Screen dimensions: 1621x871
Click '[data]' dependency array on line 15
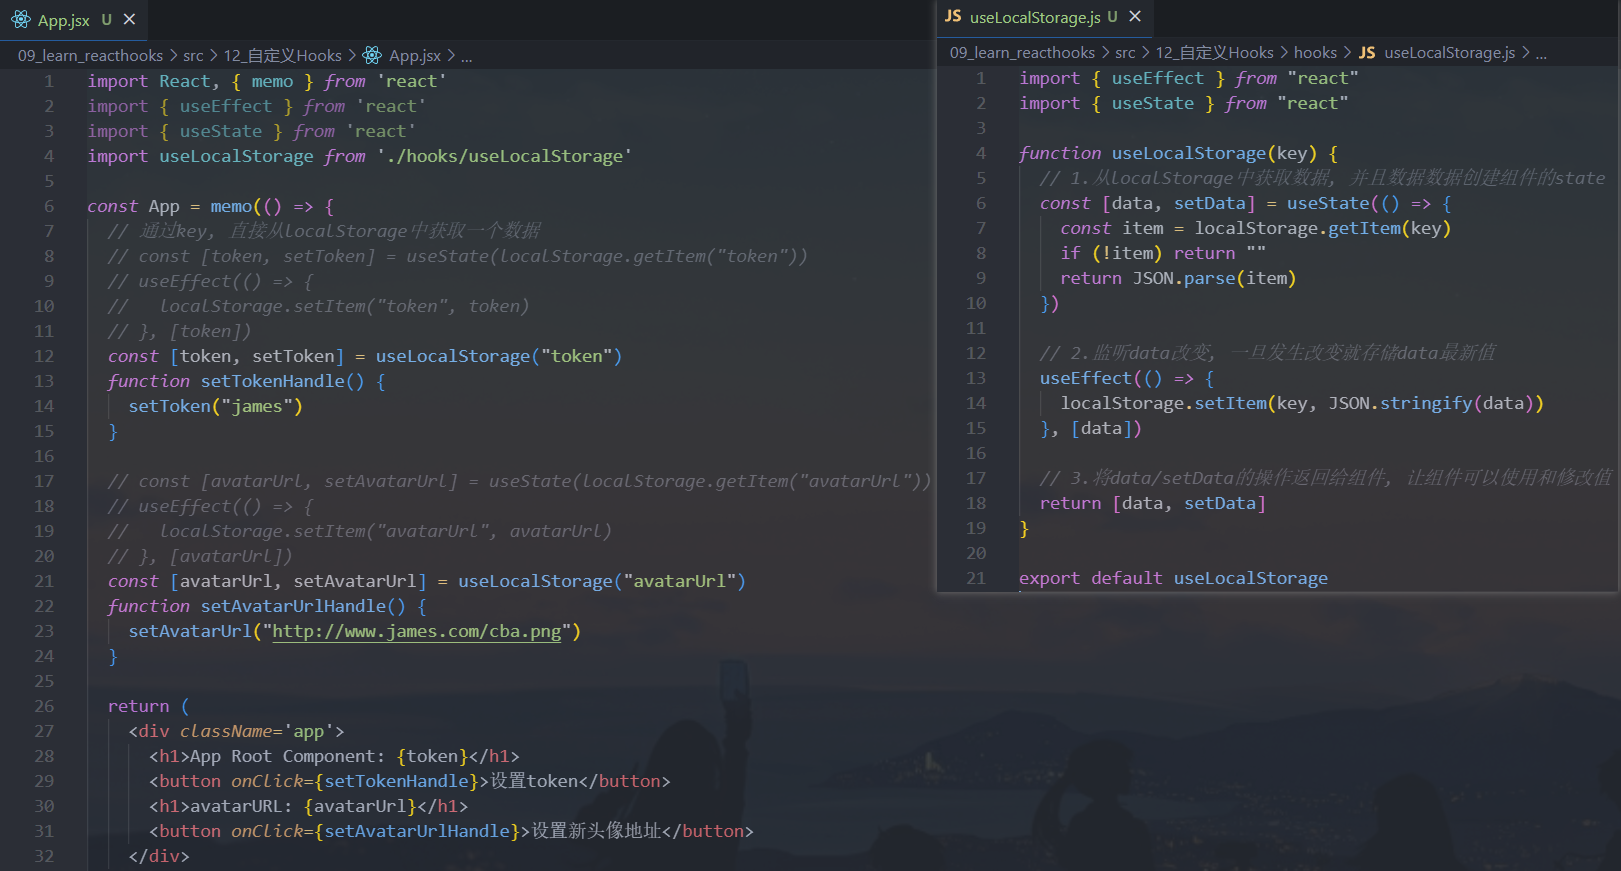tap(1101, 428)
